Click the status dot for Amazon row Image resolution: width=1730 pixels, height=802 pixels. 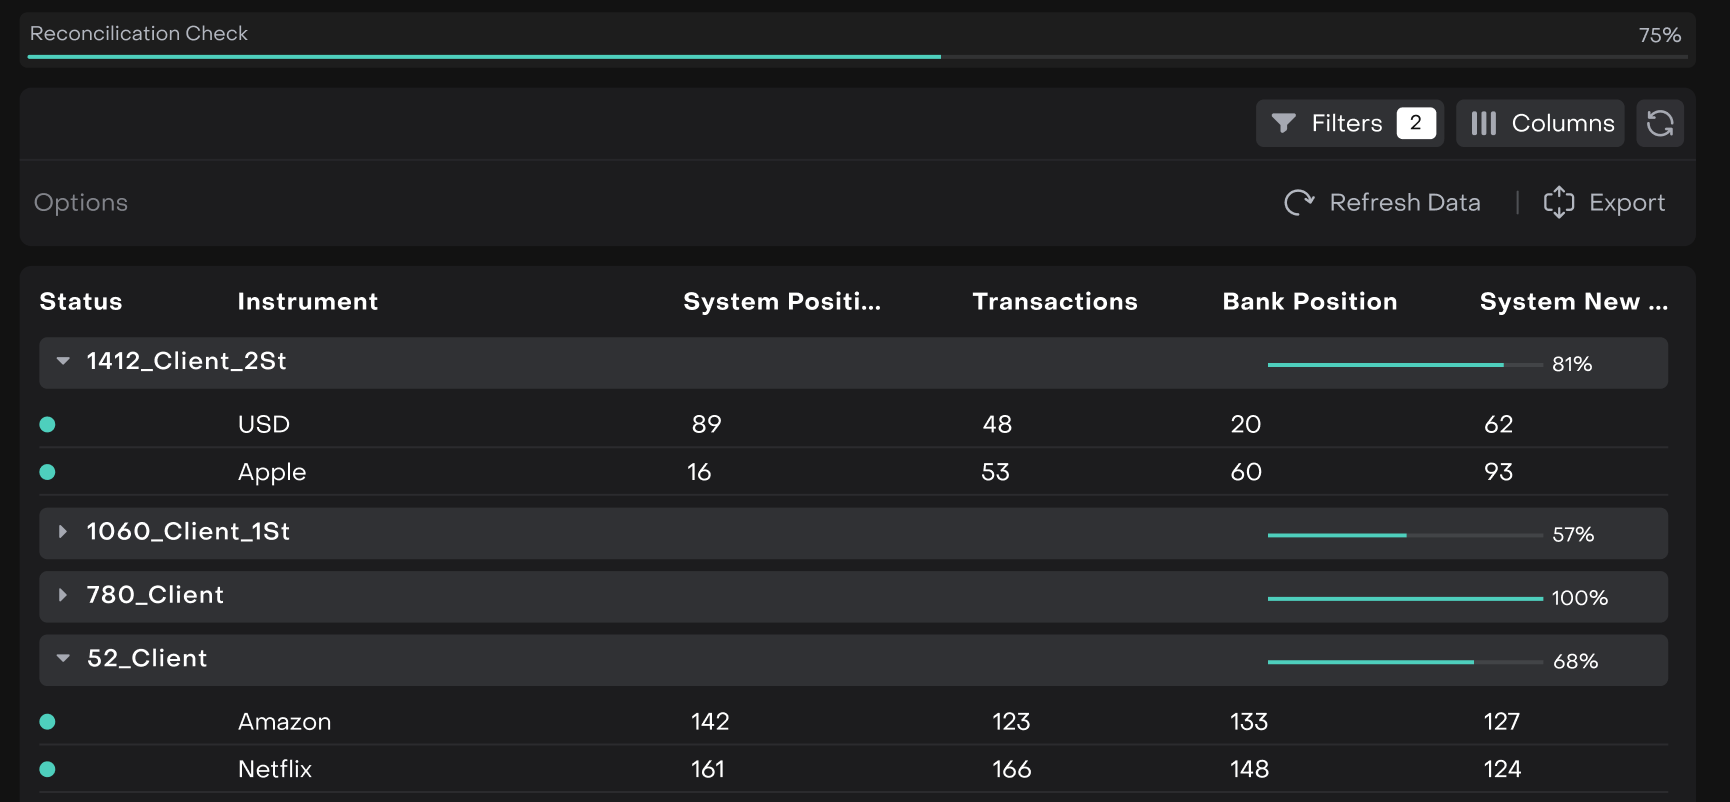pyautogui.click(x=47, y=722)
